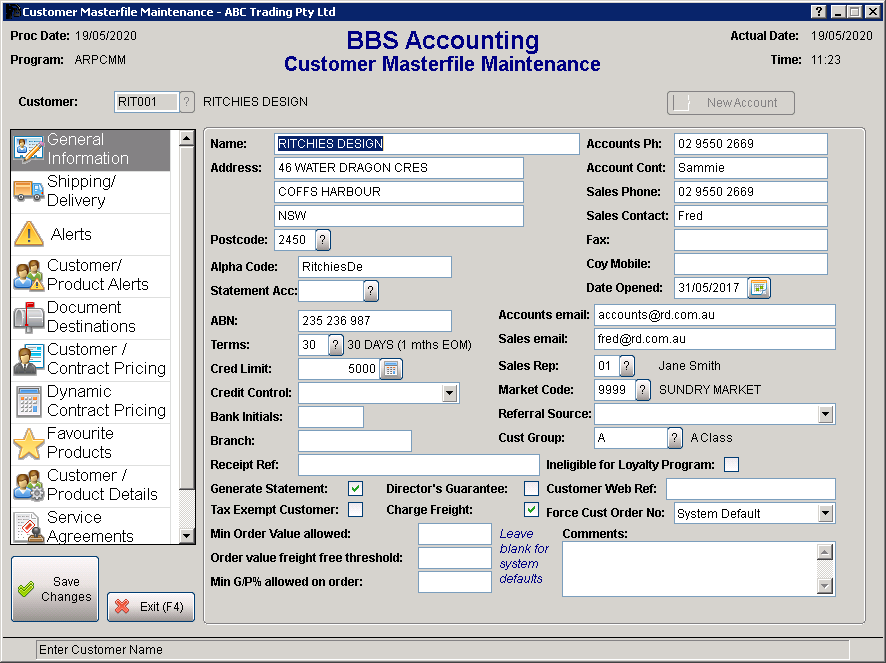Viewport: 886px width, 663px height.
Task: Open the Sales Rep lookup button
Action: tap(627, 366)
